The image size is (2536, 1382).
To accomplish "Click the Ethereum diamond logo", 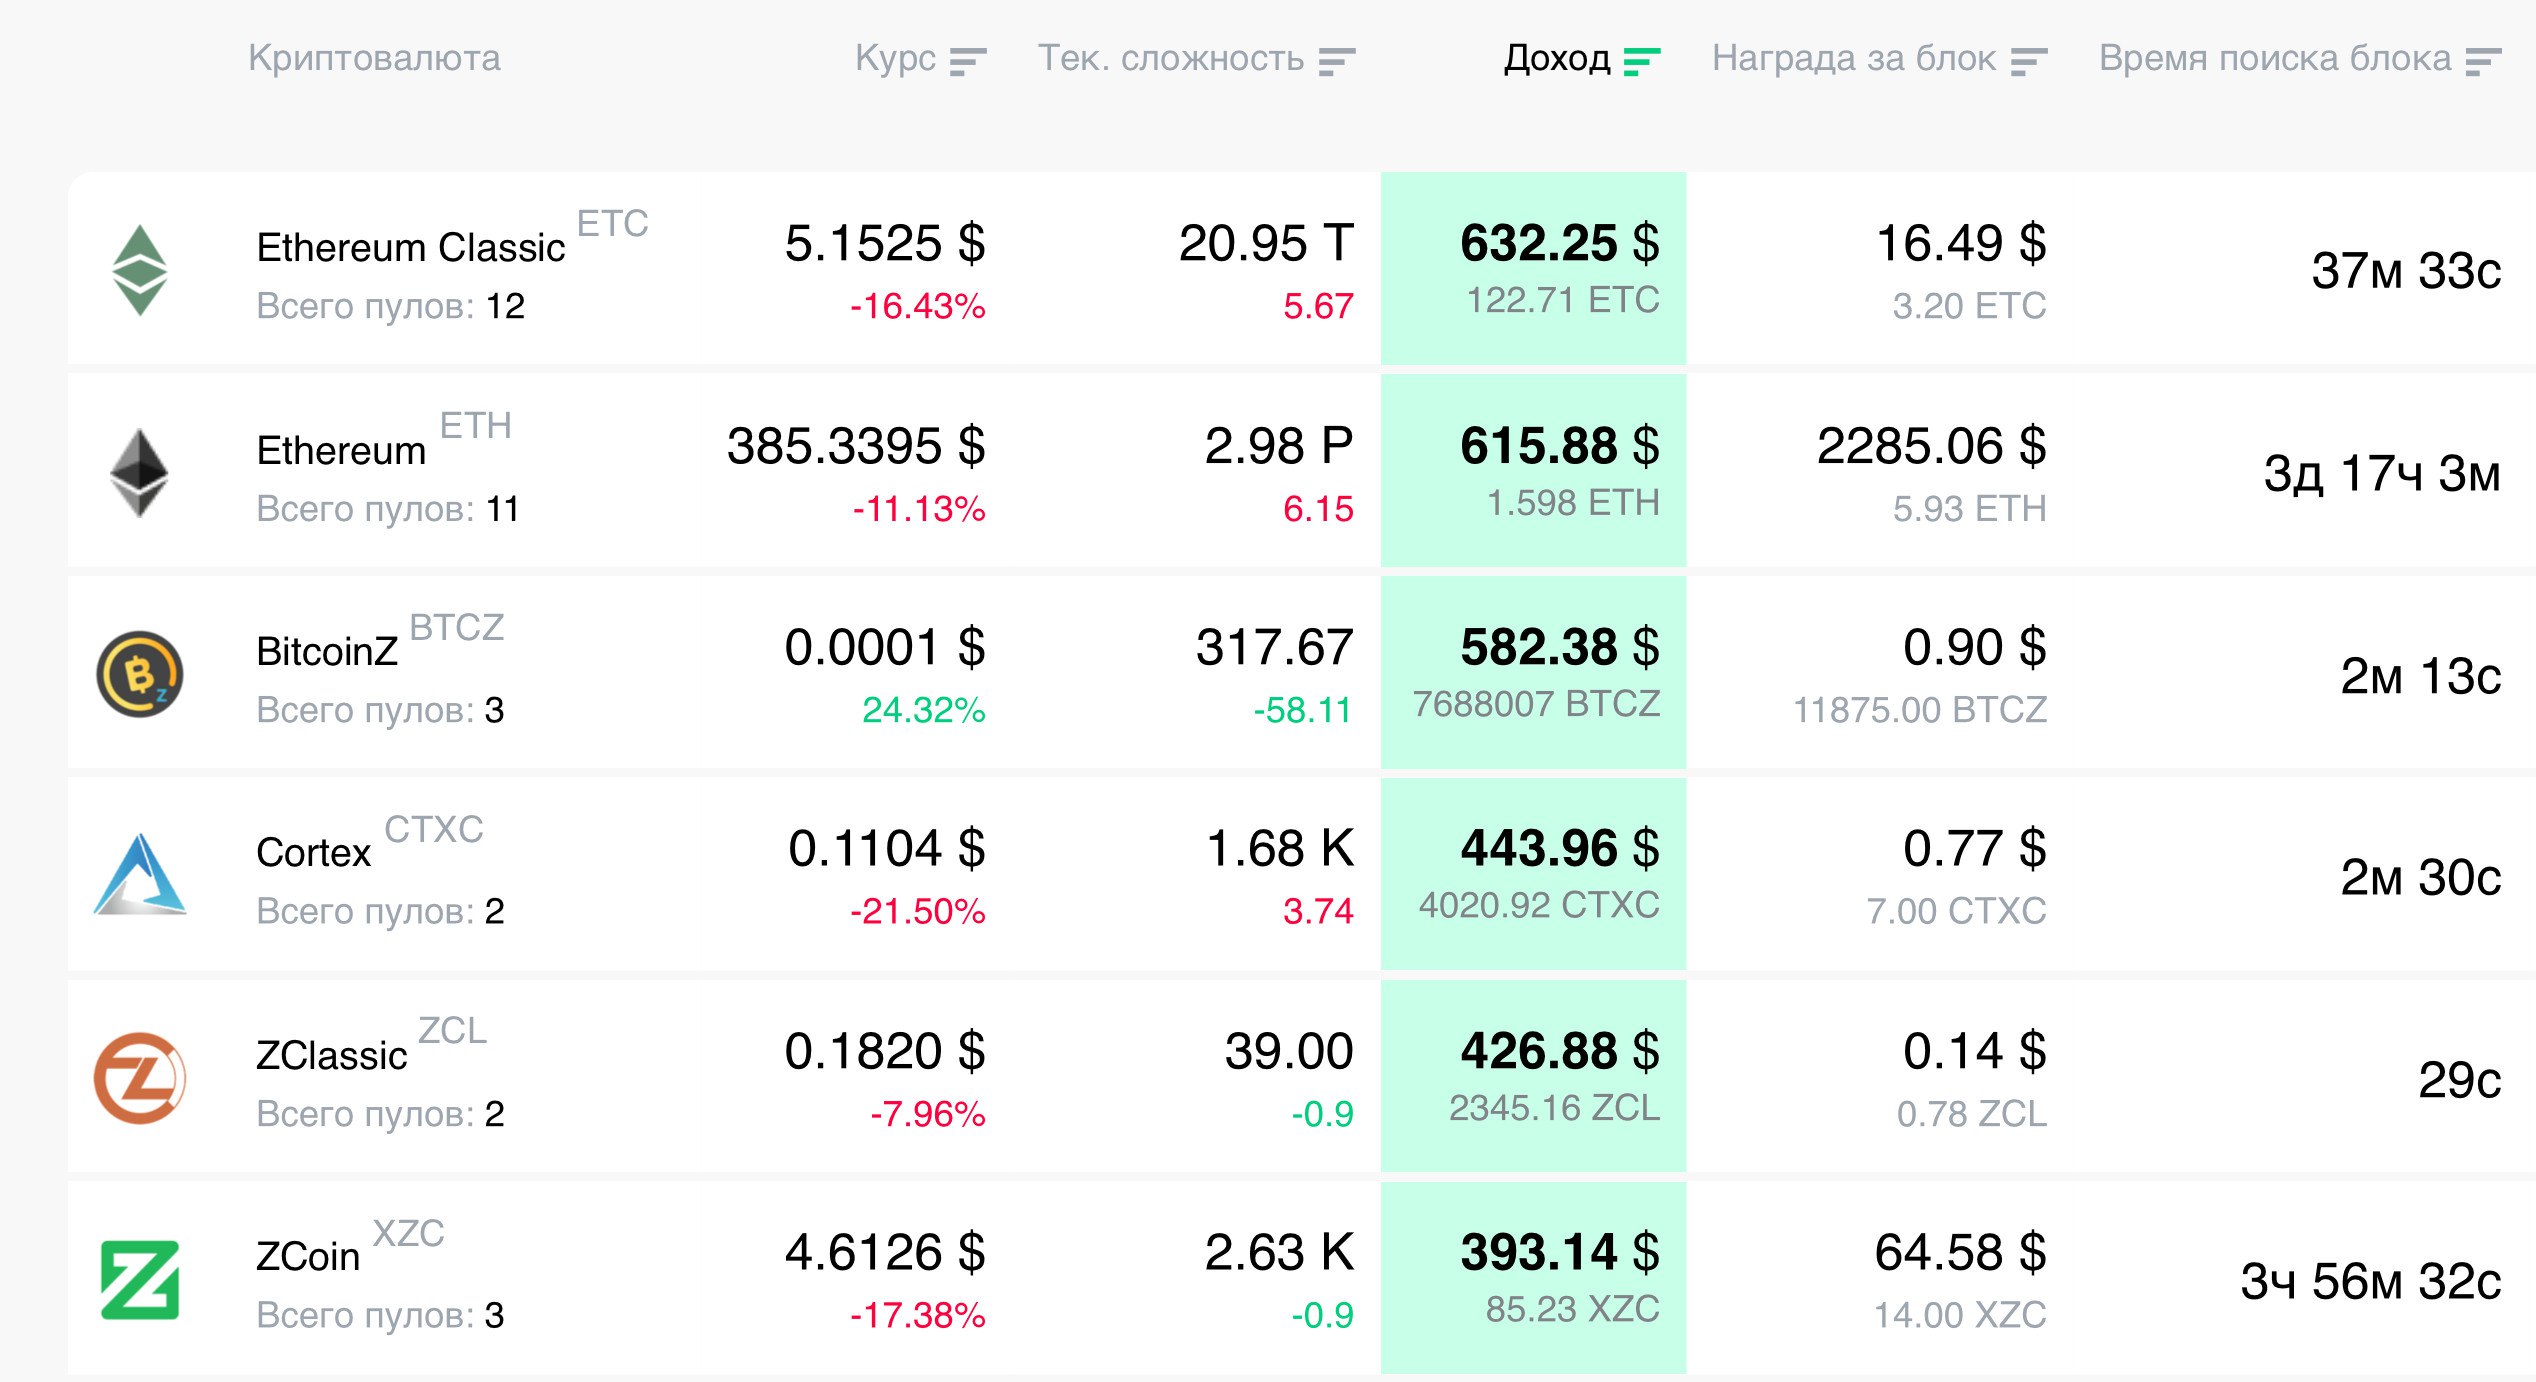I will (139, 473).
